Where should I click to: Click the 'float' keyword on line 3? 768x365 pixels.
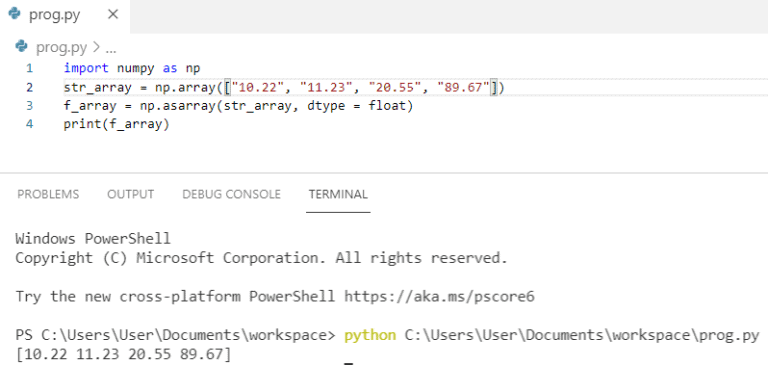387,106
